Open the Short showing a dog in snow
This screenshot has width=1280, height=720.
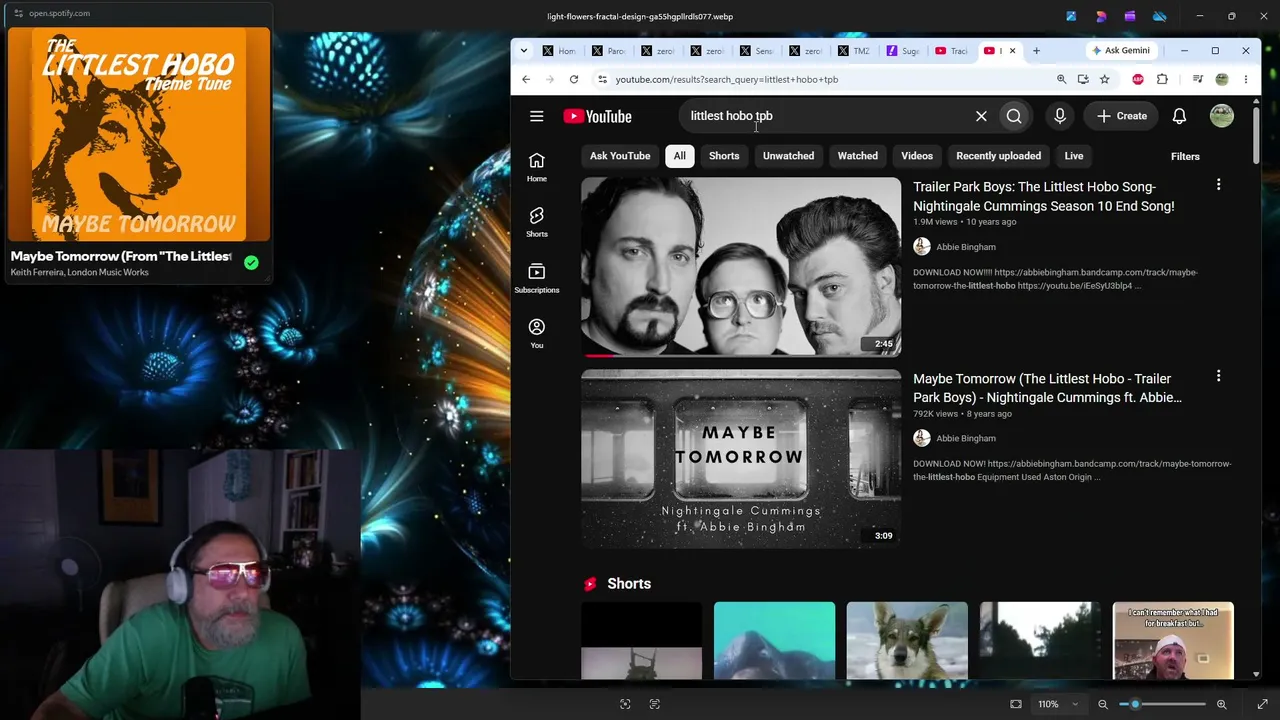coord(907,641)
